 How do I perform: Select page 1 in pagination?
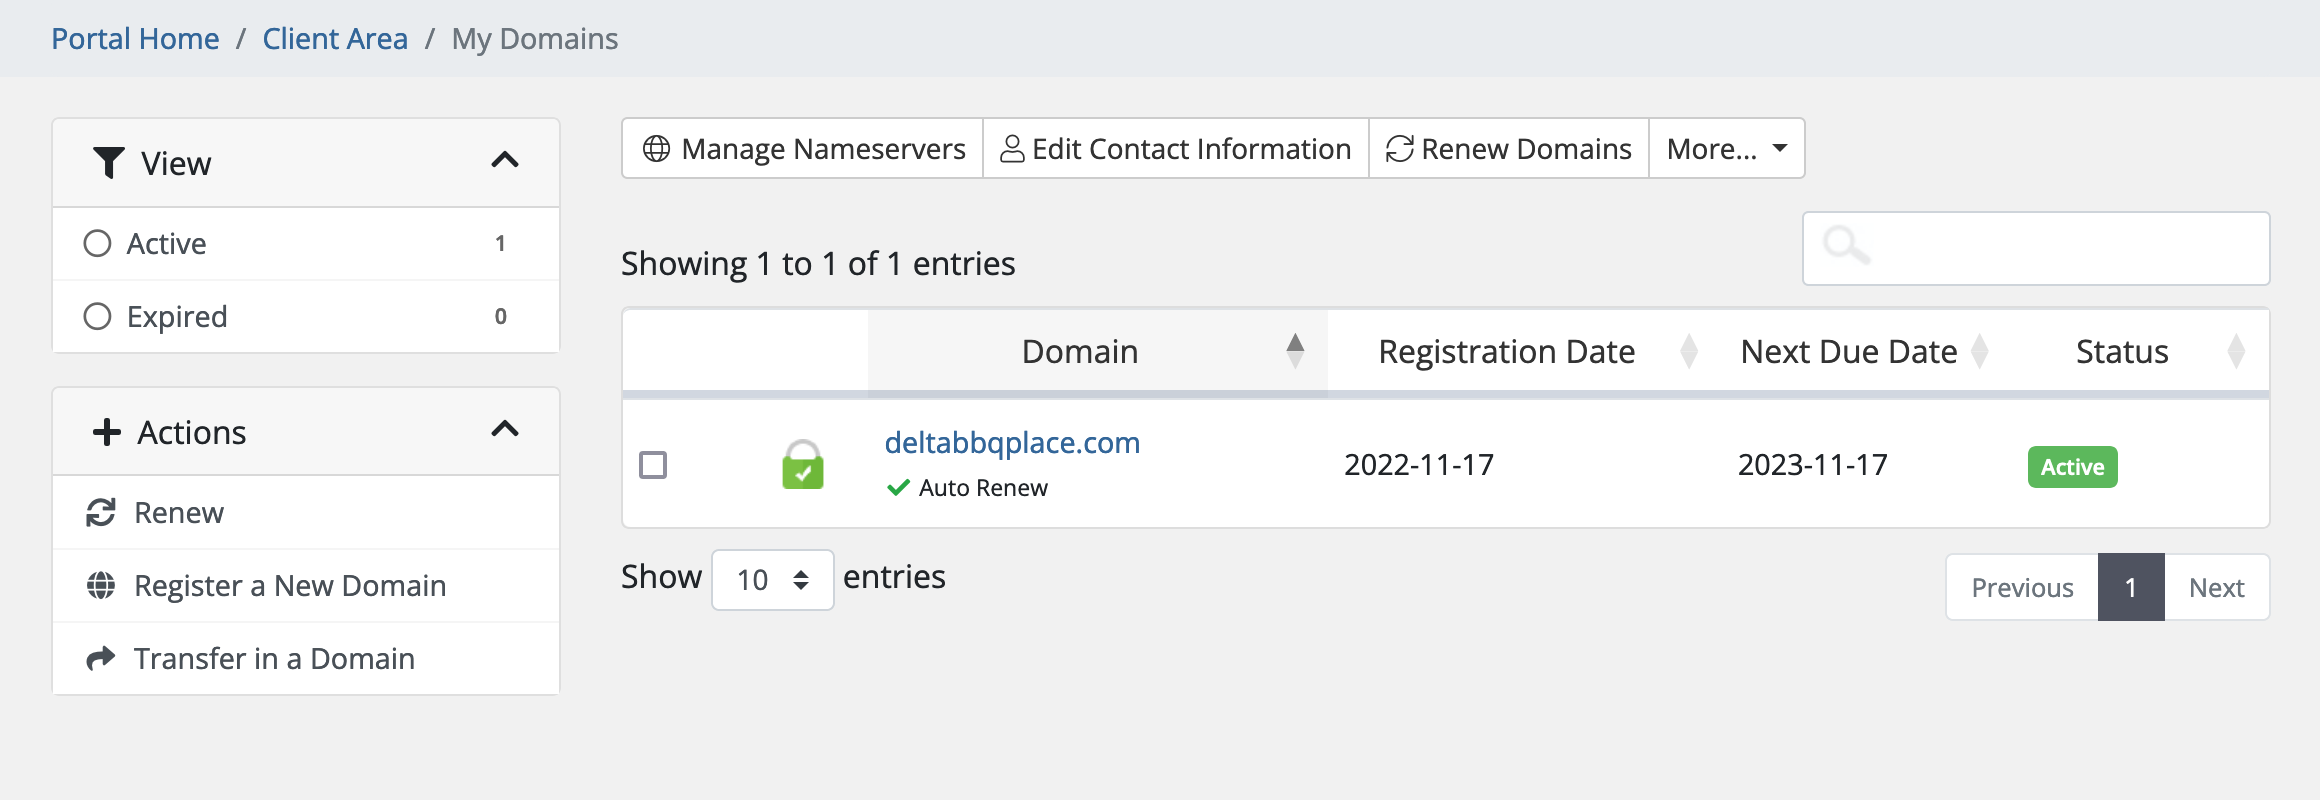[2131, 587]
